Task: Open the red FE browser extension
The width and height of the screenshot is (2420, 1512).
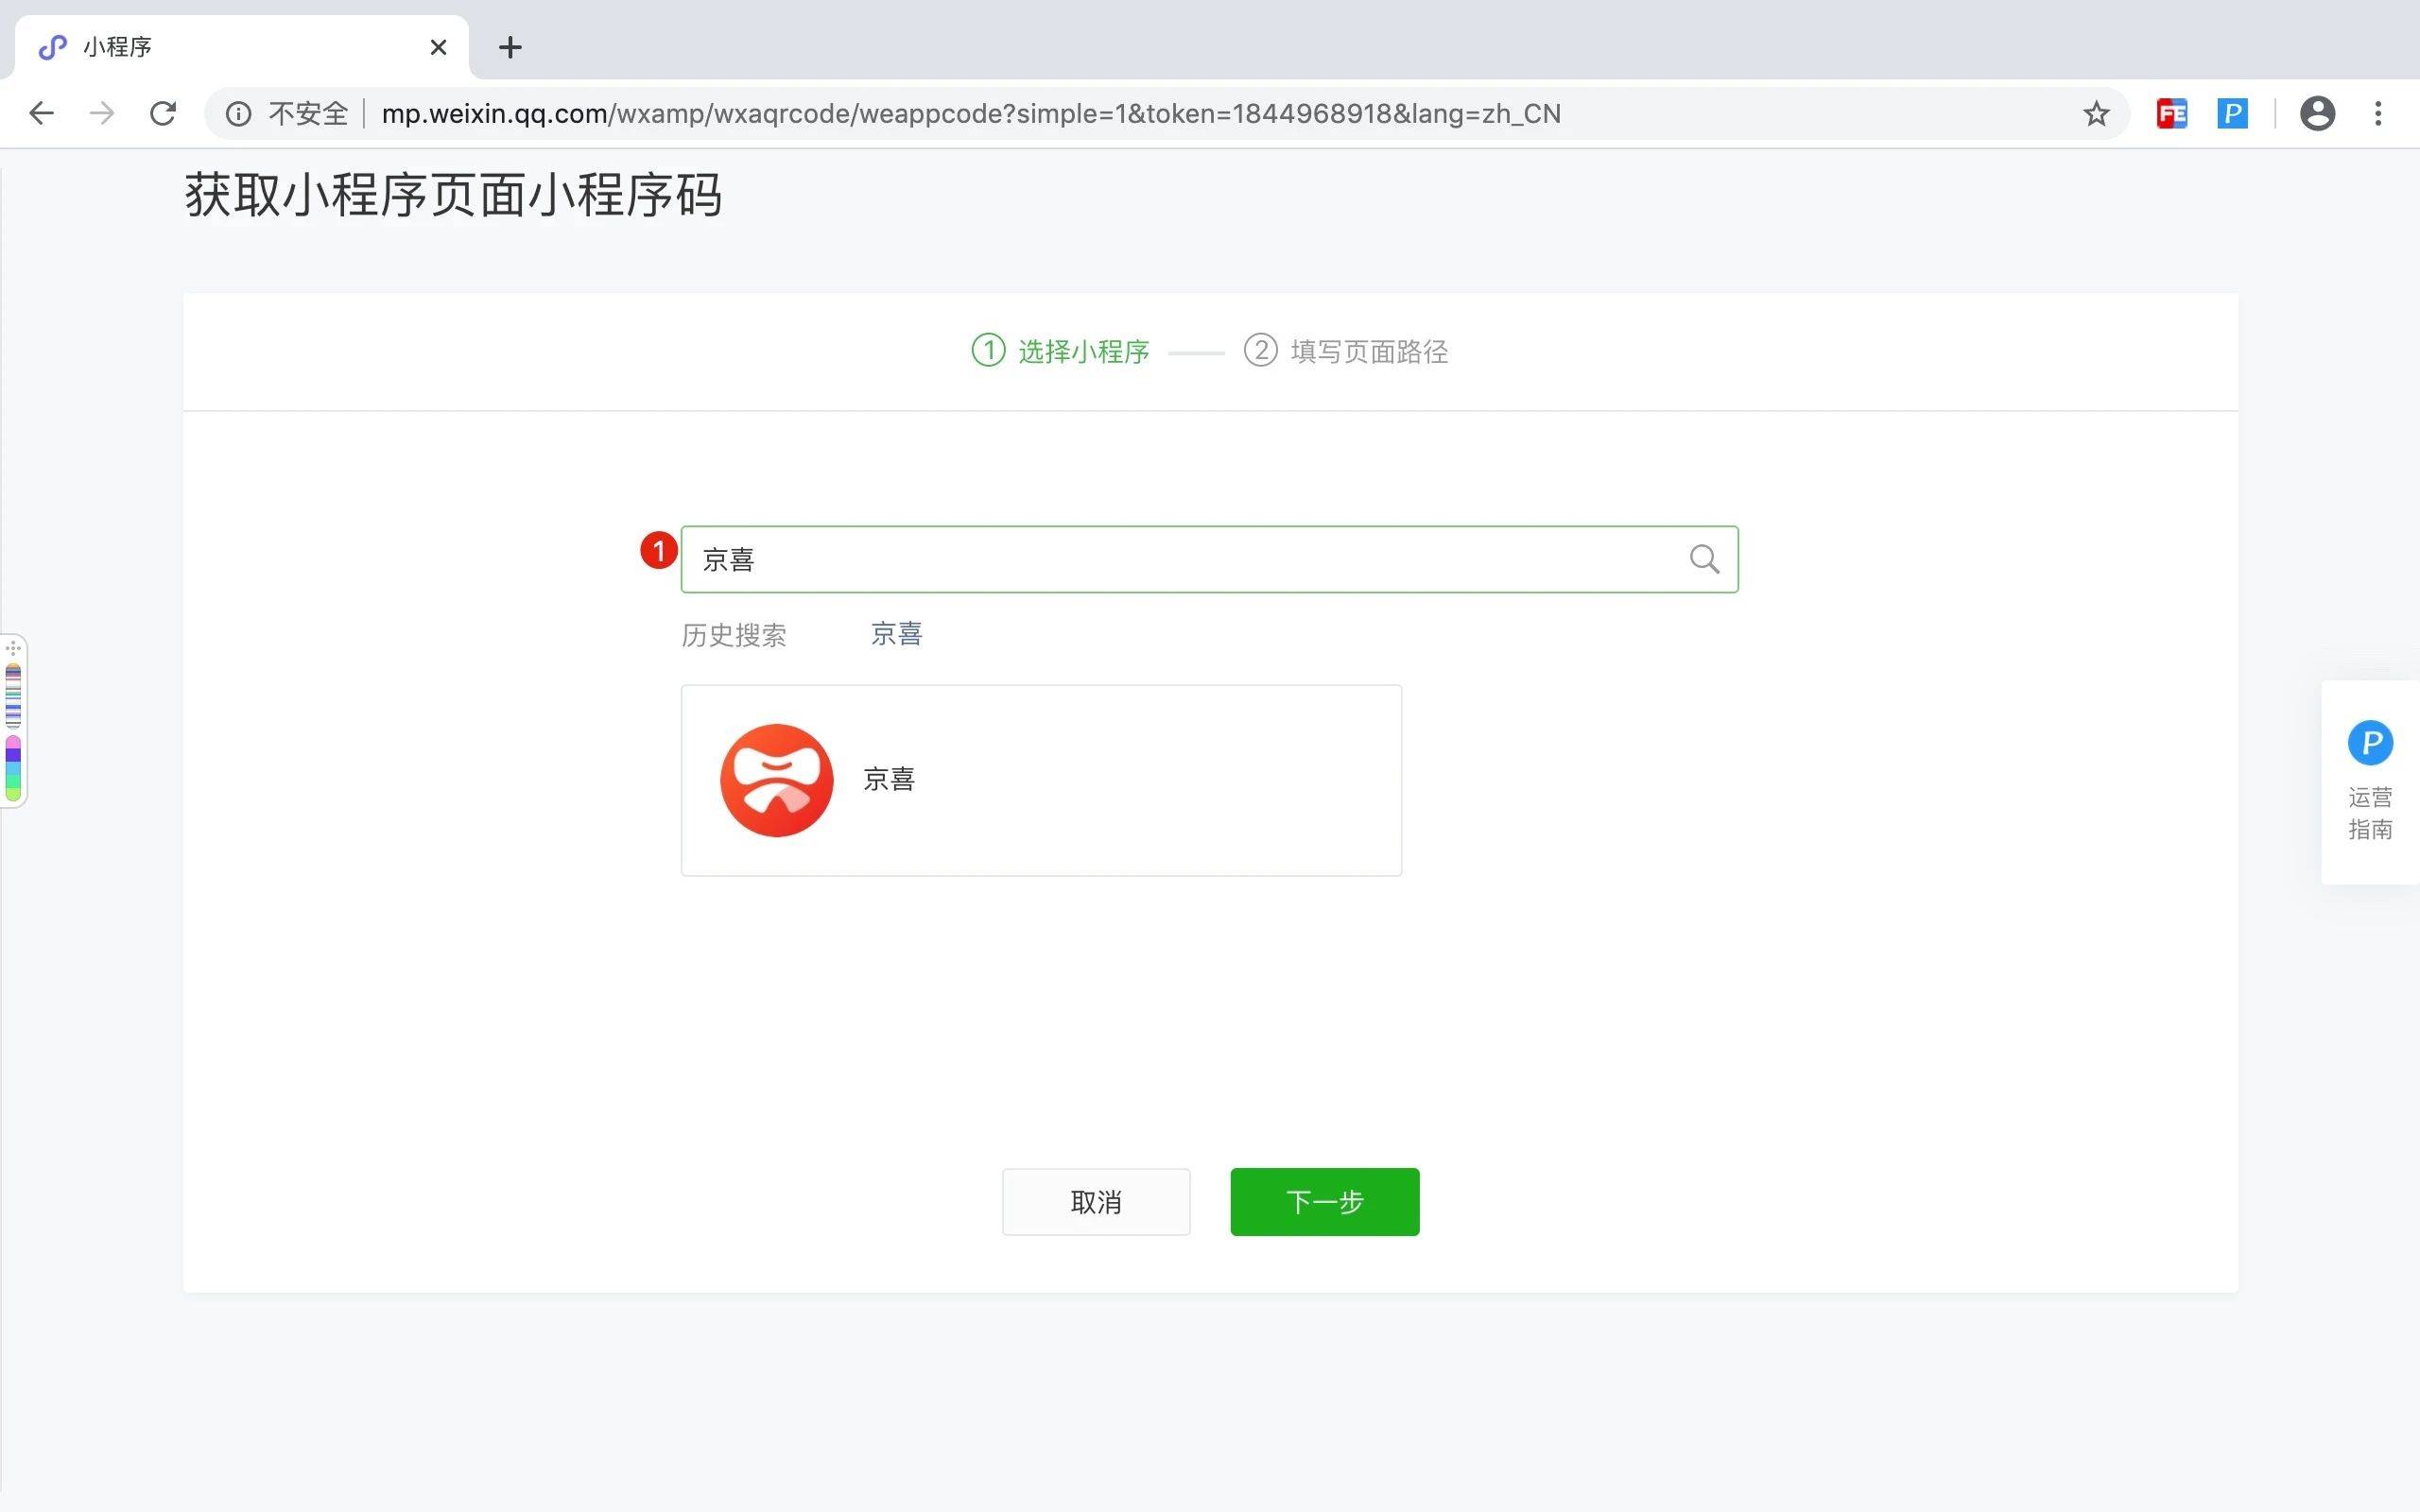Action: 2171,113
